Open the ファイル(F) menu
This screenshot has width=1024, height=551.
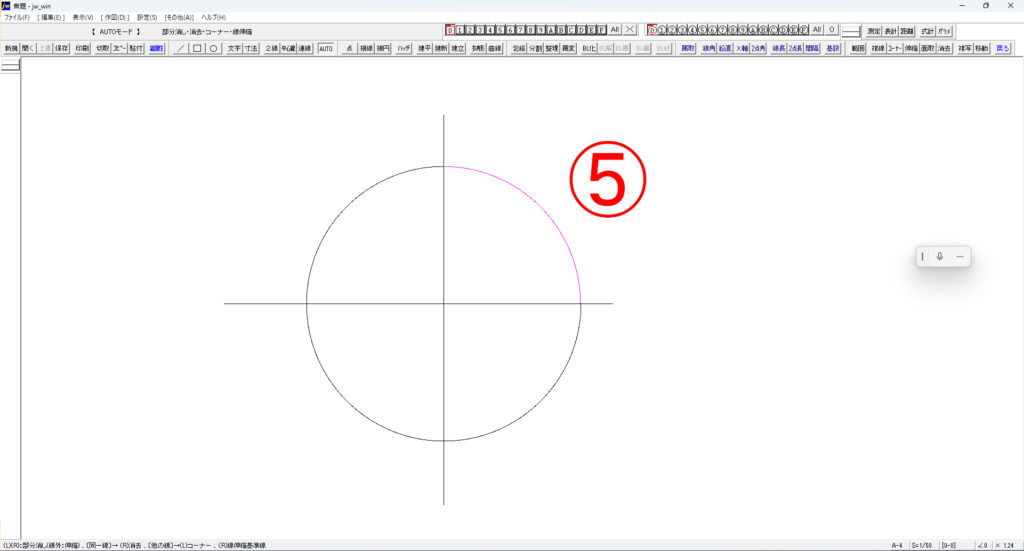pos(16,18)
